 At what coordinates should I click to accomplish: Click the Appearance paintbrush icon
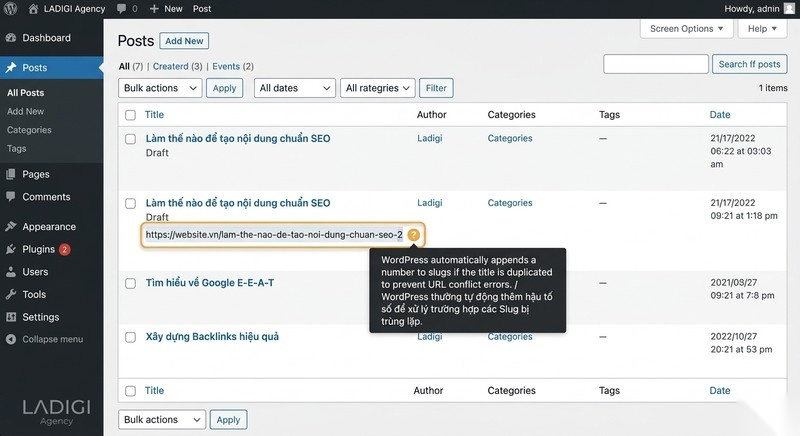point(11,226)
